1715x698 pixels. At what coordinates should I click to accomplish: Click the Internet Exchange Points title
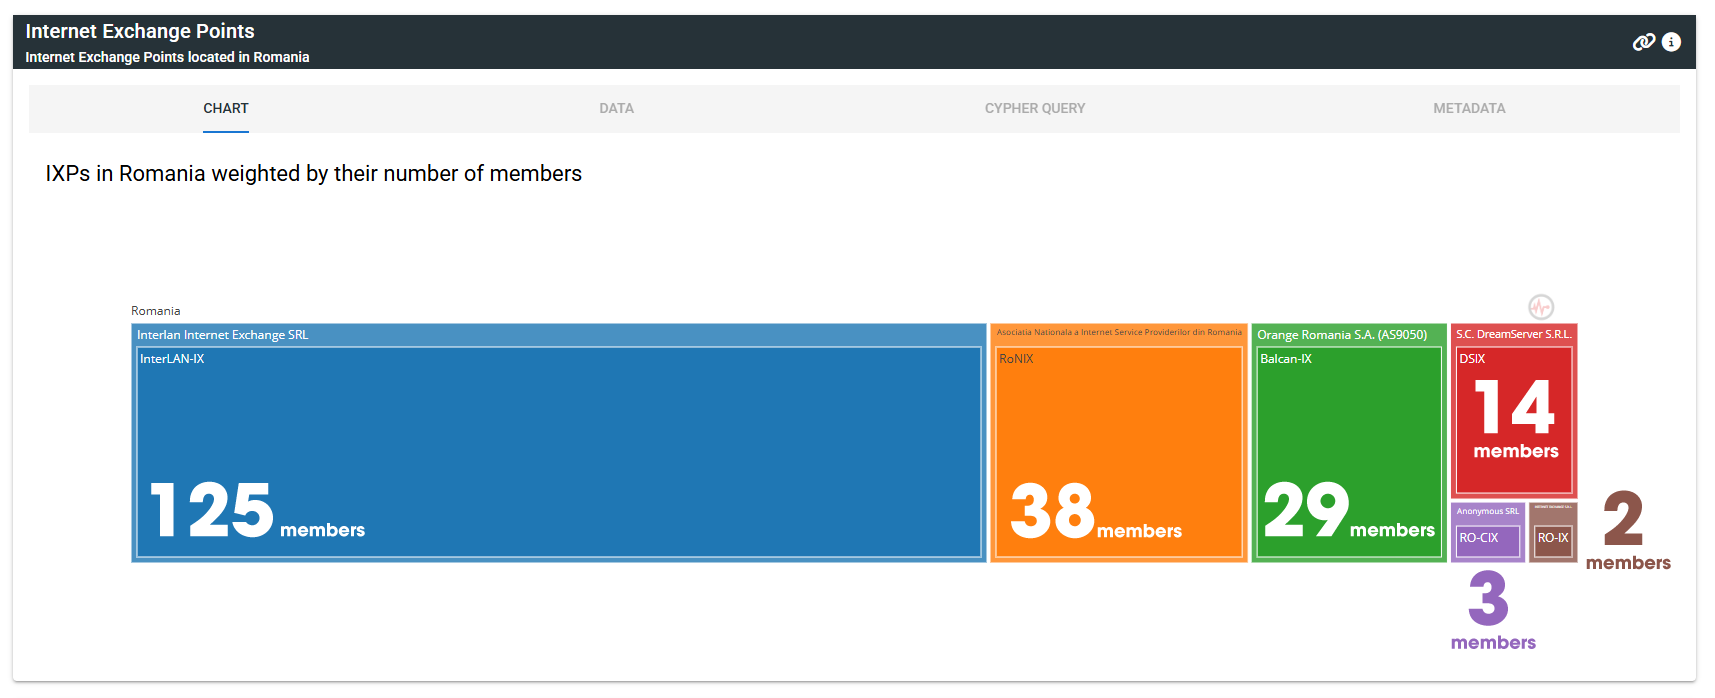tap(140, 31)
